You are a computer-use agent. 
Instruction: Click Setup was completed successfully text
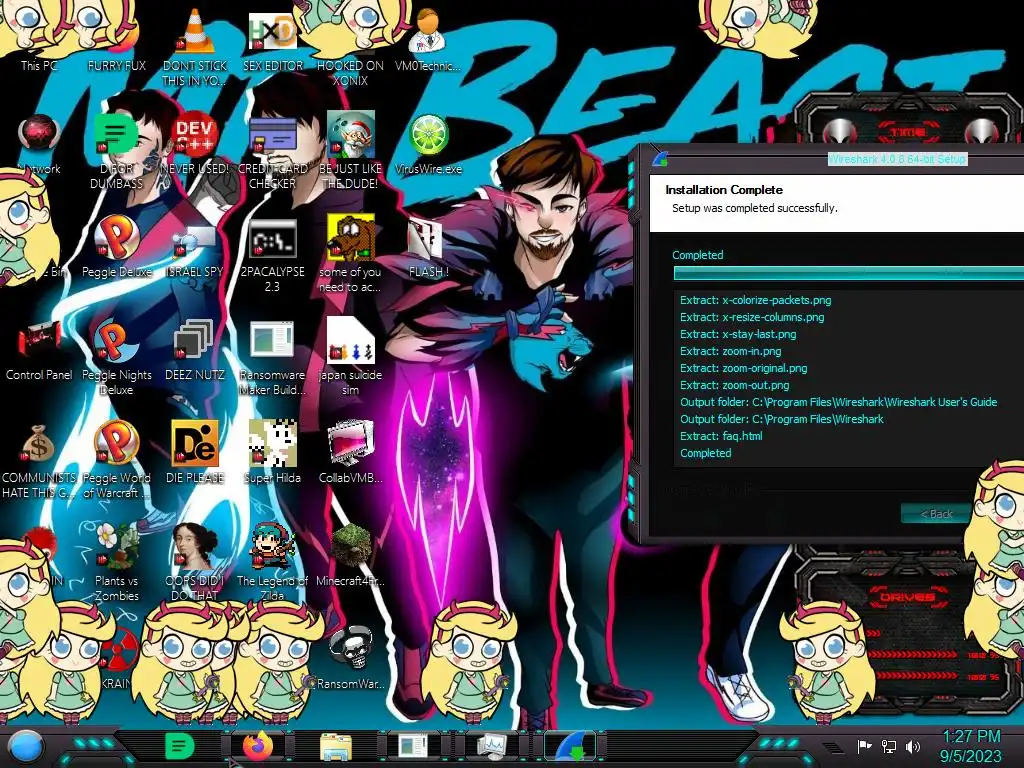755,208
